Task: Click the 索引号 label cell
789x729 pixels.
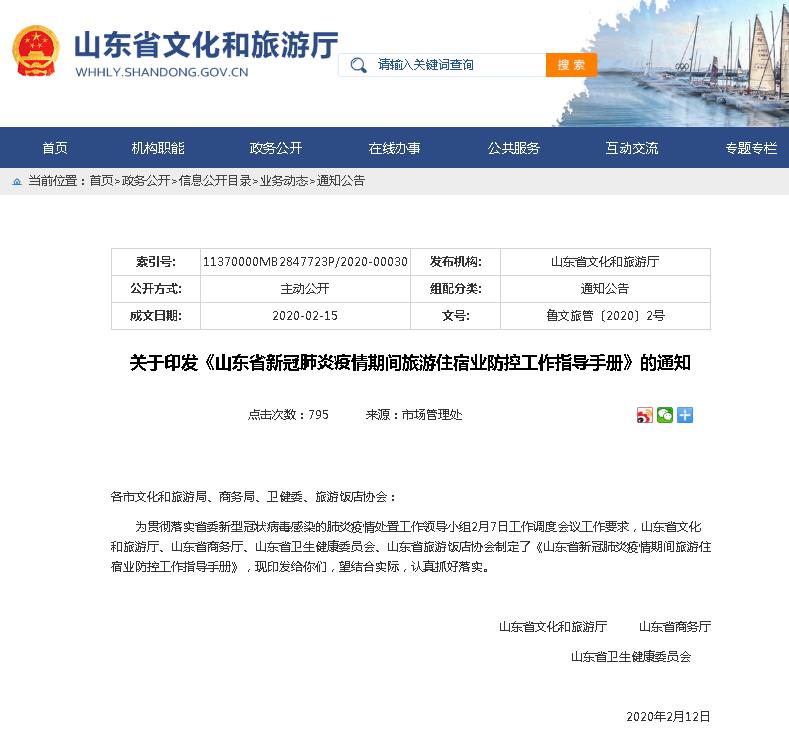Action: click(156, 262)
